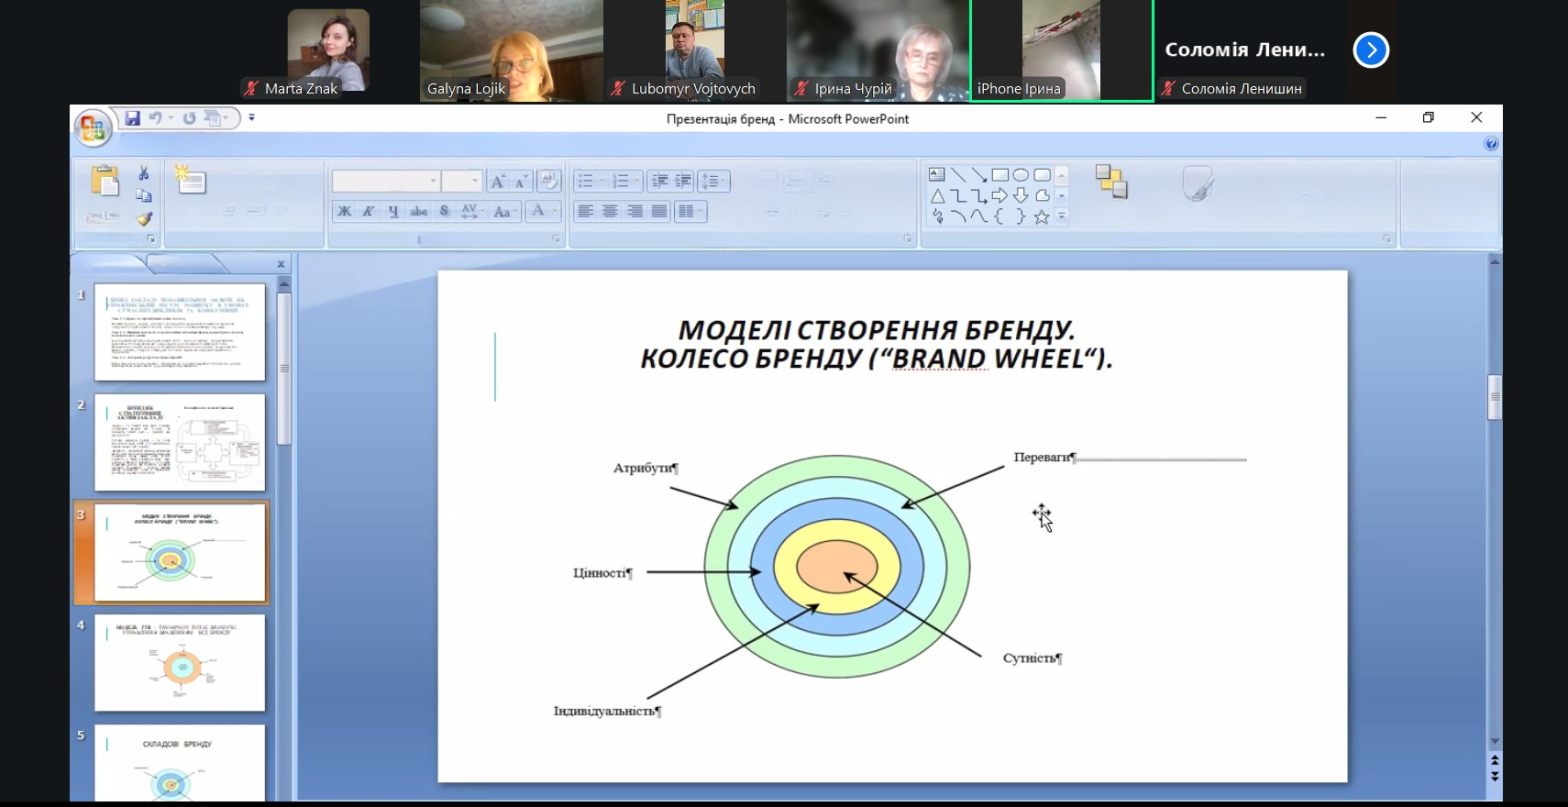Switch to the Outline tab in slide pane

point(185,264)
